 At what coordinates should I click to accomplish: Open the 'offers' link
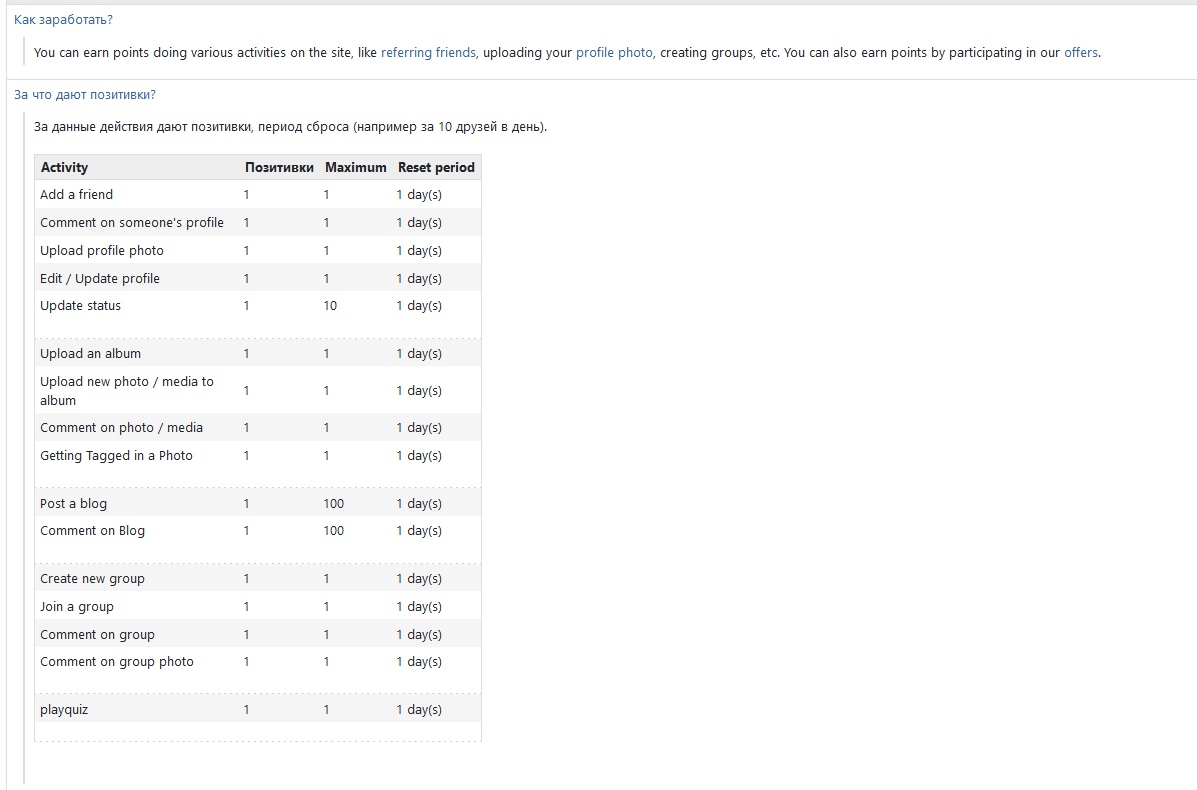point(1081,53)
